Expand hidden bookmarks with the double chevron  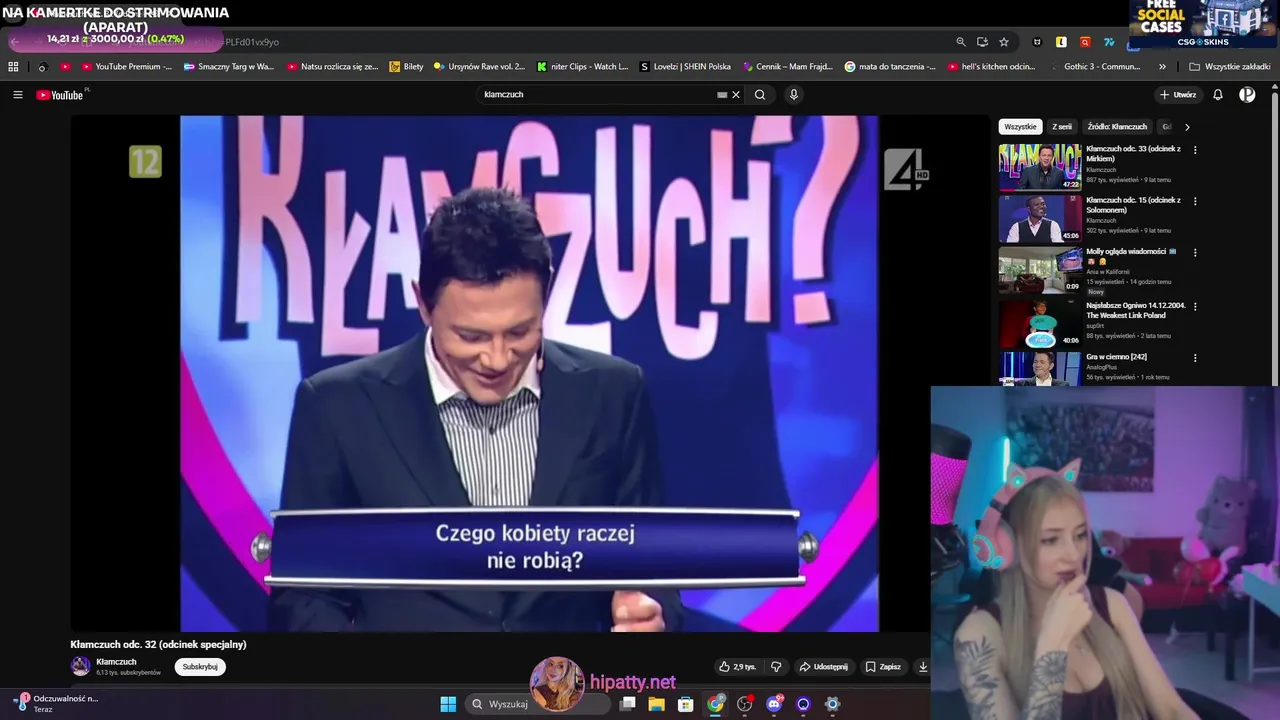coord(1162,67)
